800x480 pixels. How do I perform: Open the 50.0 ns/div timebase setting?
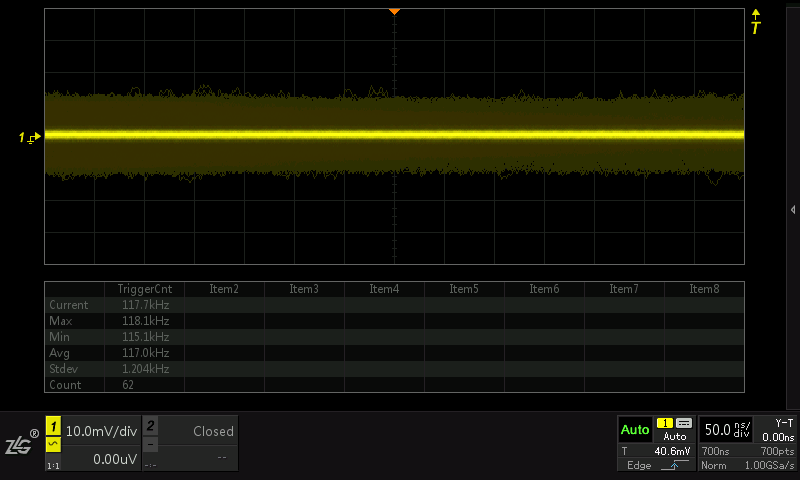coord(726,429)
